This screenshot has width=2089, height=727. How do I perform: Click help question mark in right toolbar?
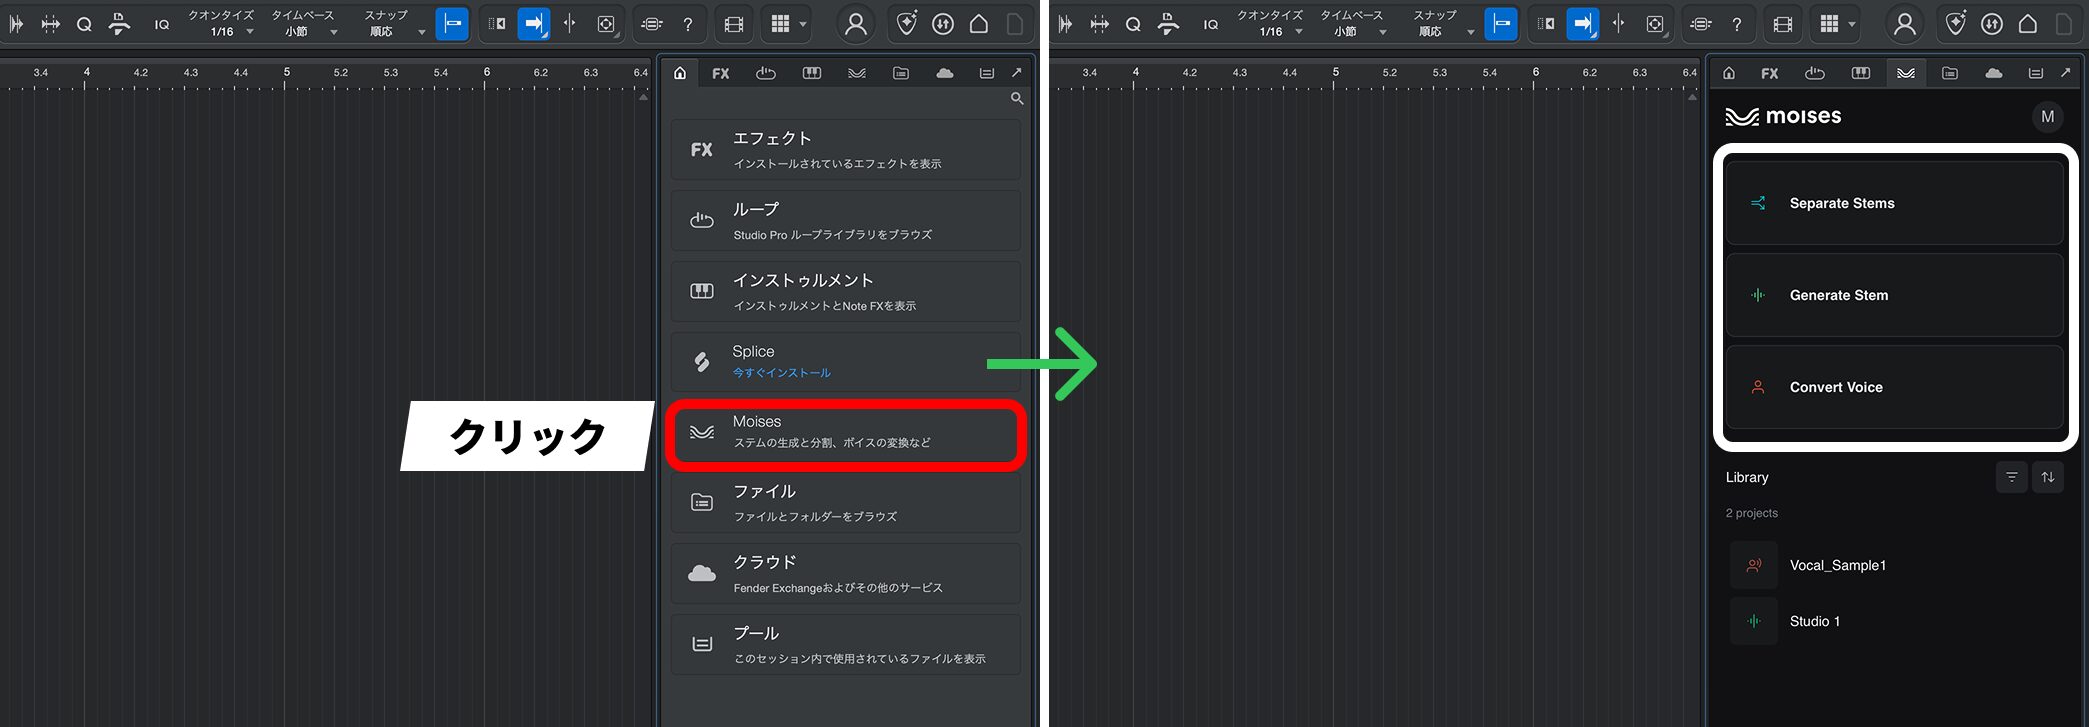click(x=1737, y=24)
